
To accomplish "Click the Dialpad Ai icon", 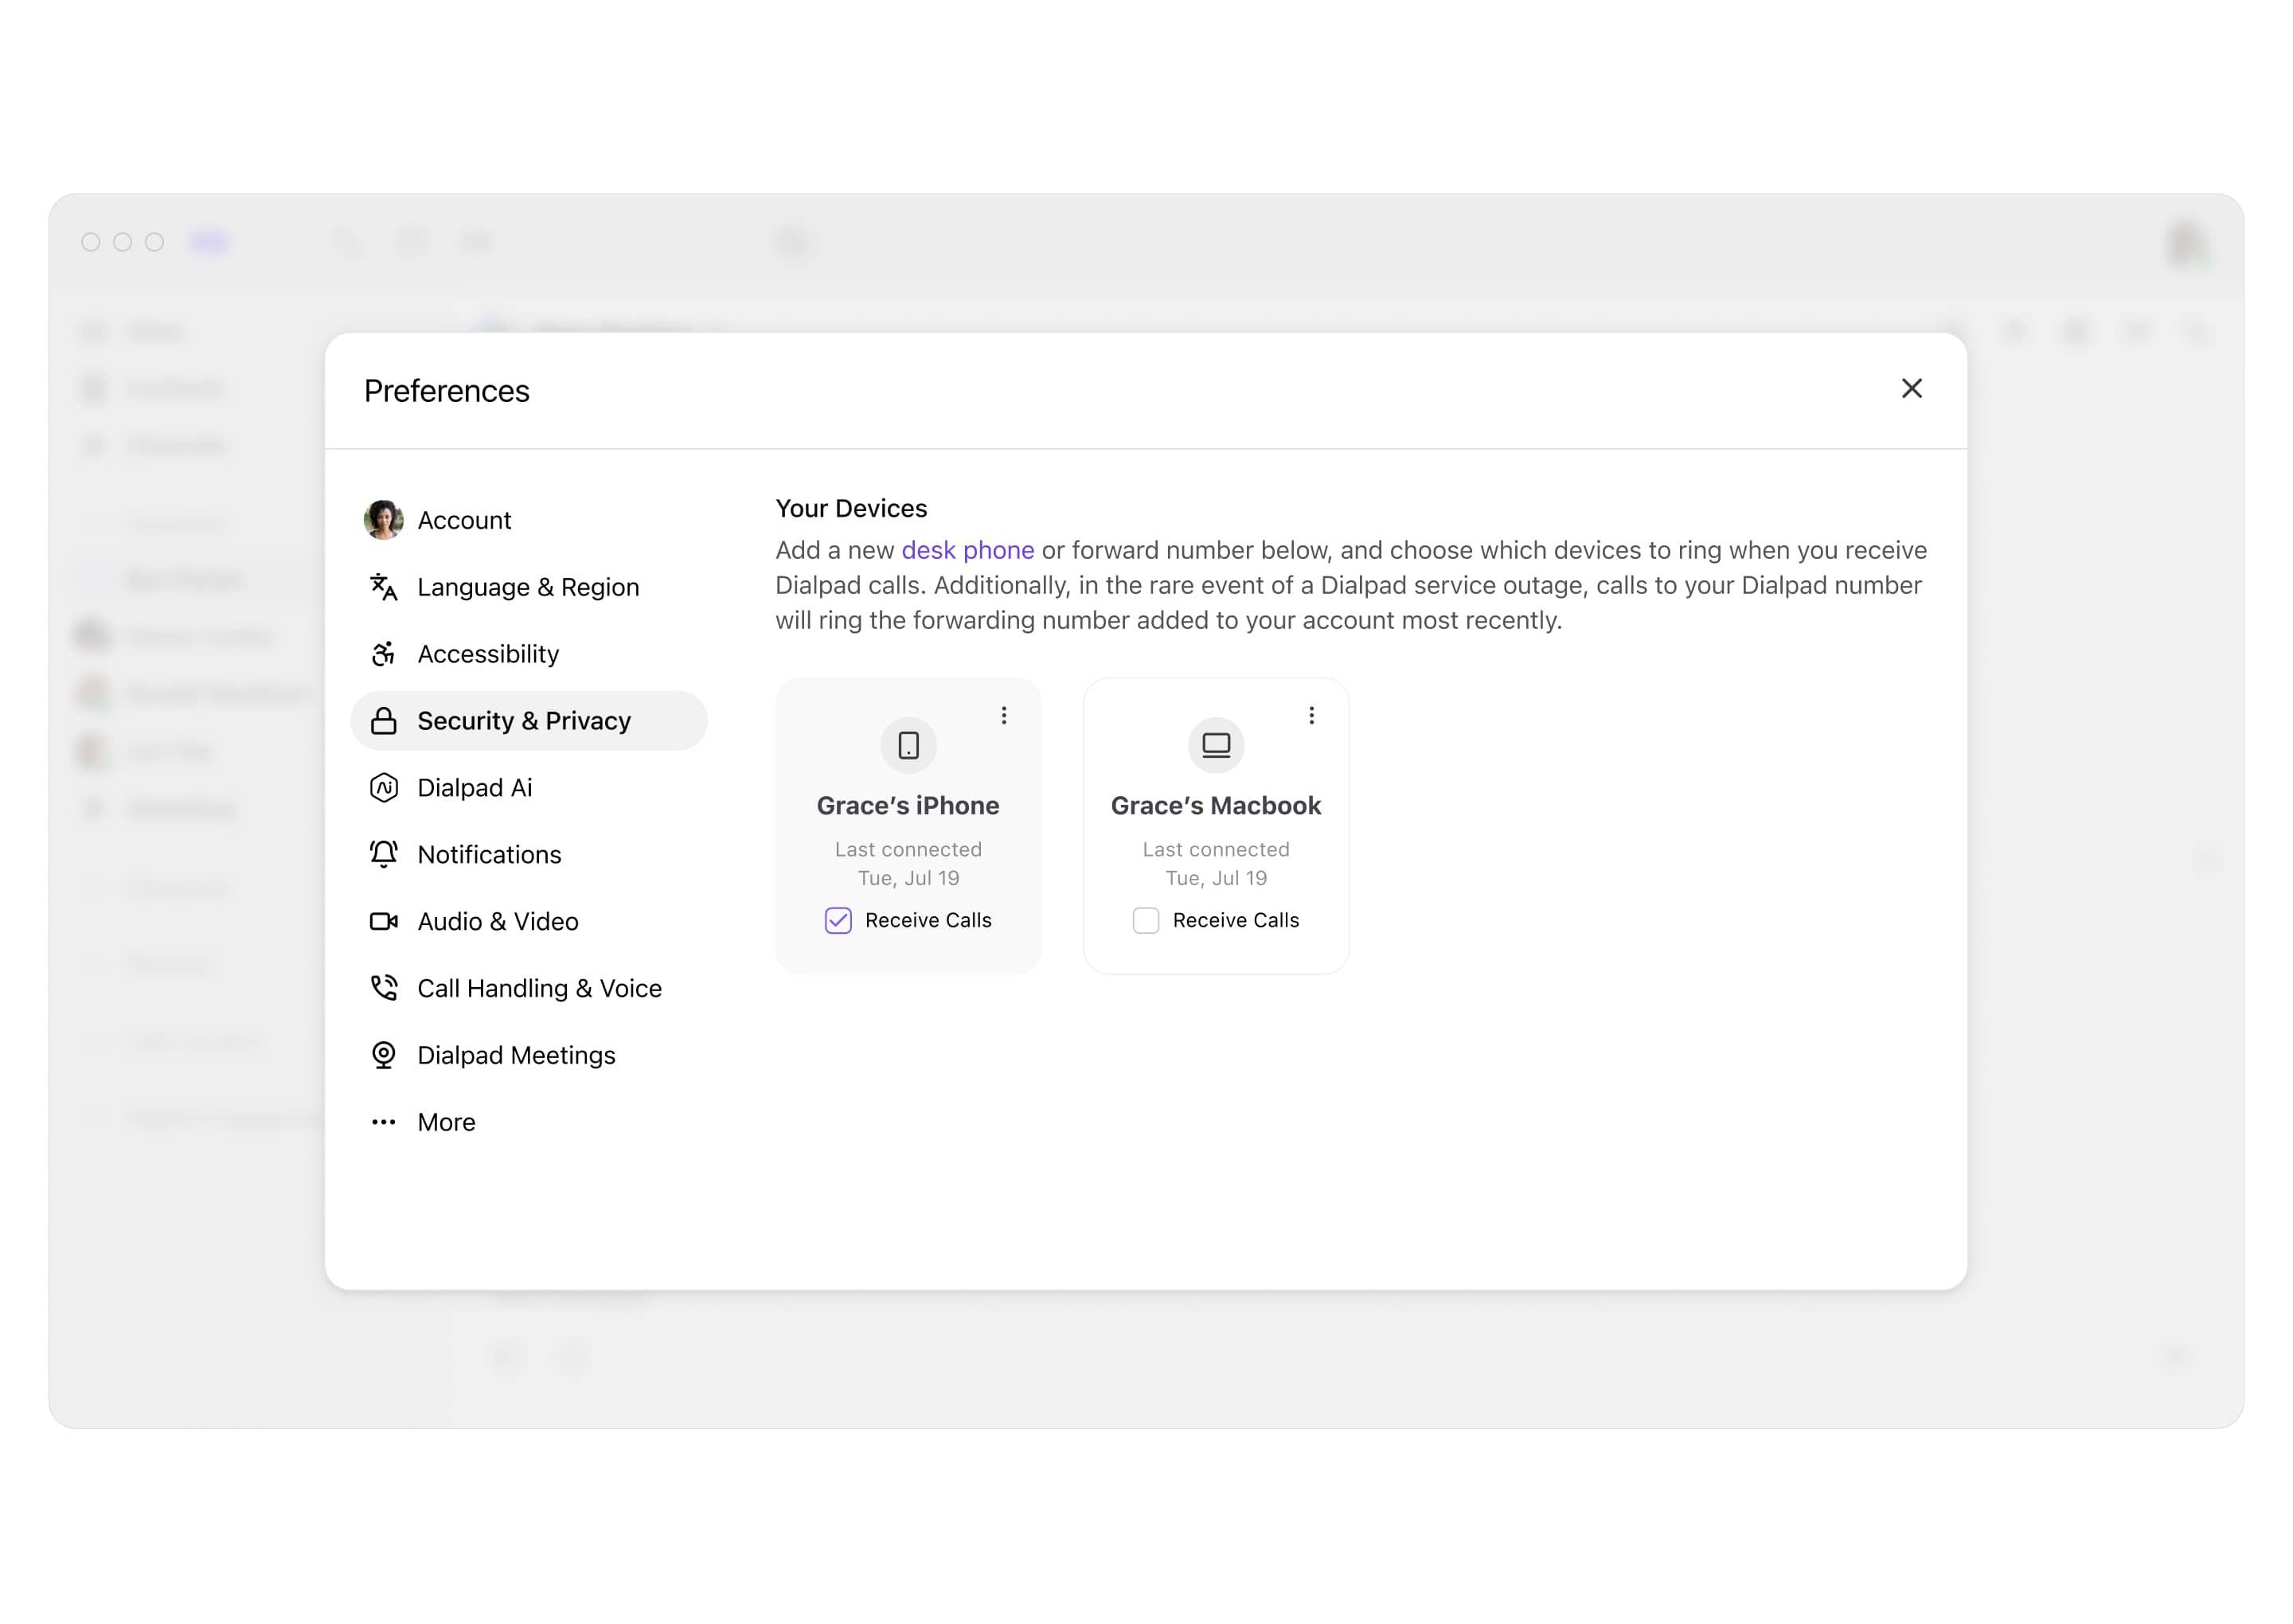I will pyautogui.click(x=383, y=787).
